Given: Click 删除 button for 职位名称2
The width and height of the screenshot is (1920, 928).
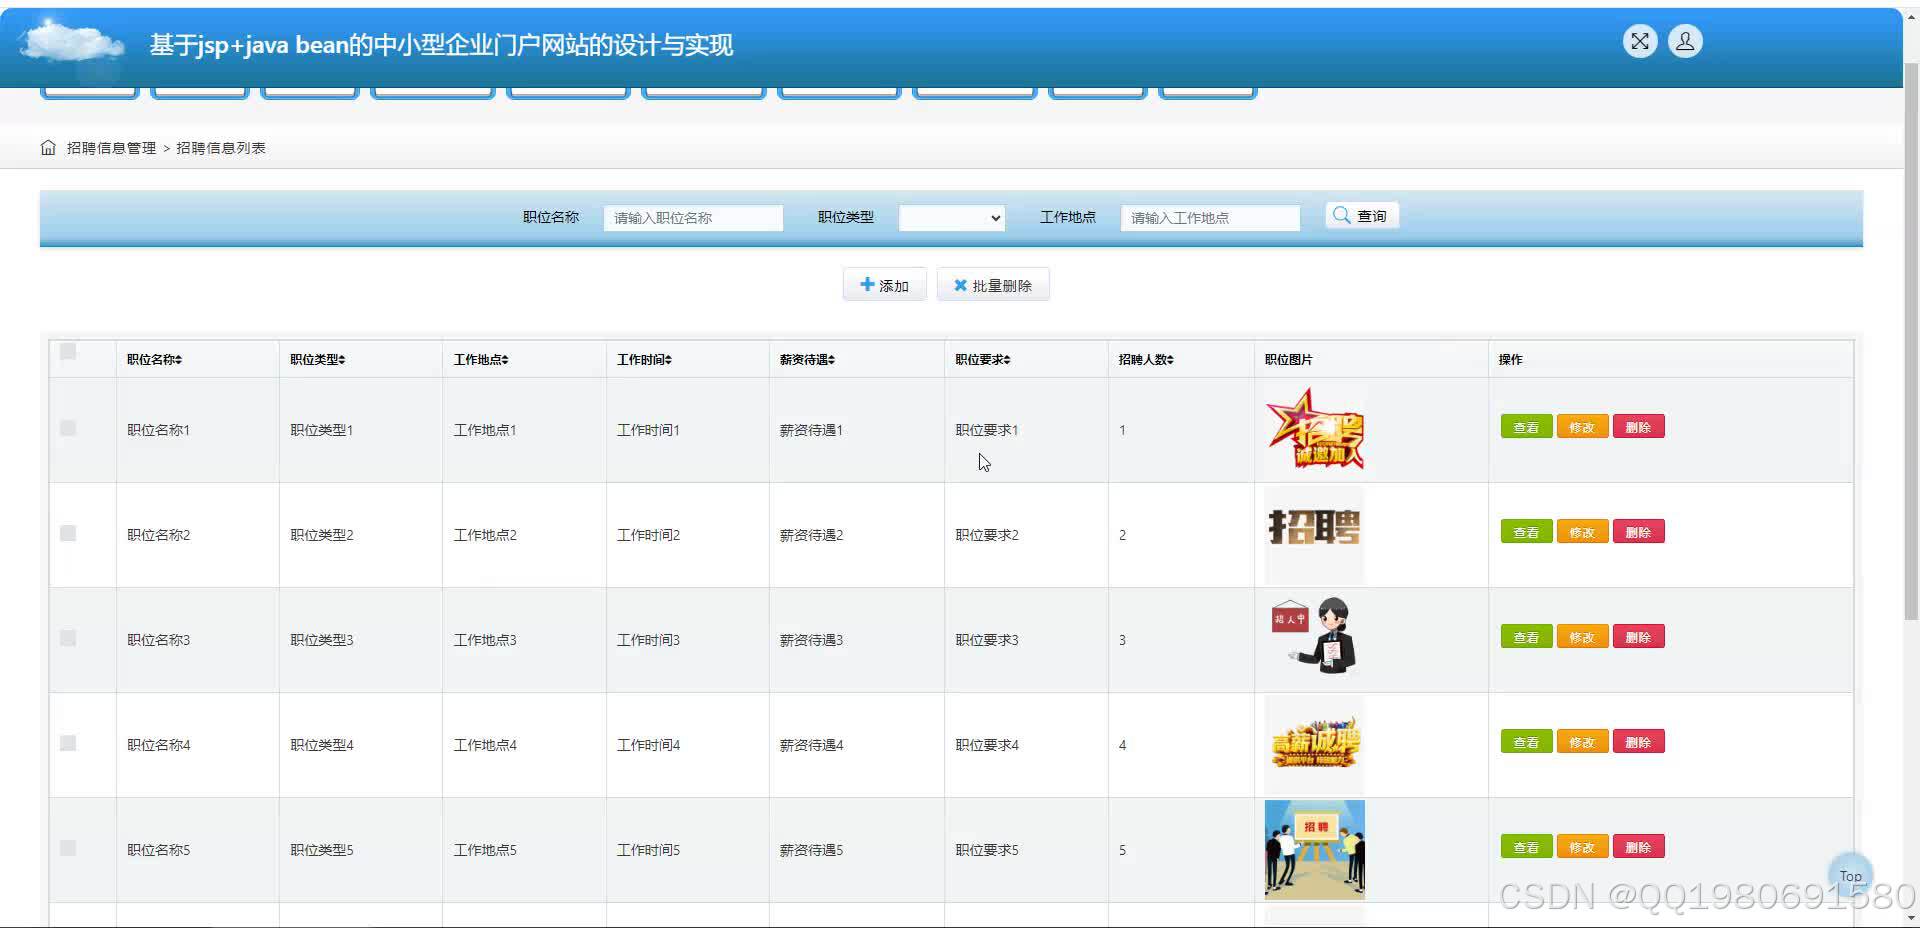Looking at the screenshot, I should tap(1638, 532).
